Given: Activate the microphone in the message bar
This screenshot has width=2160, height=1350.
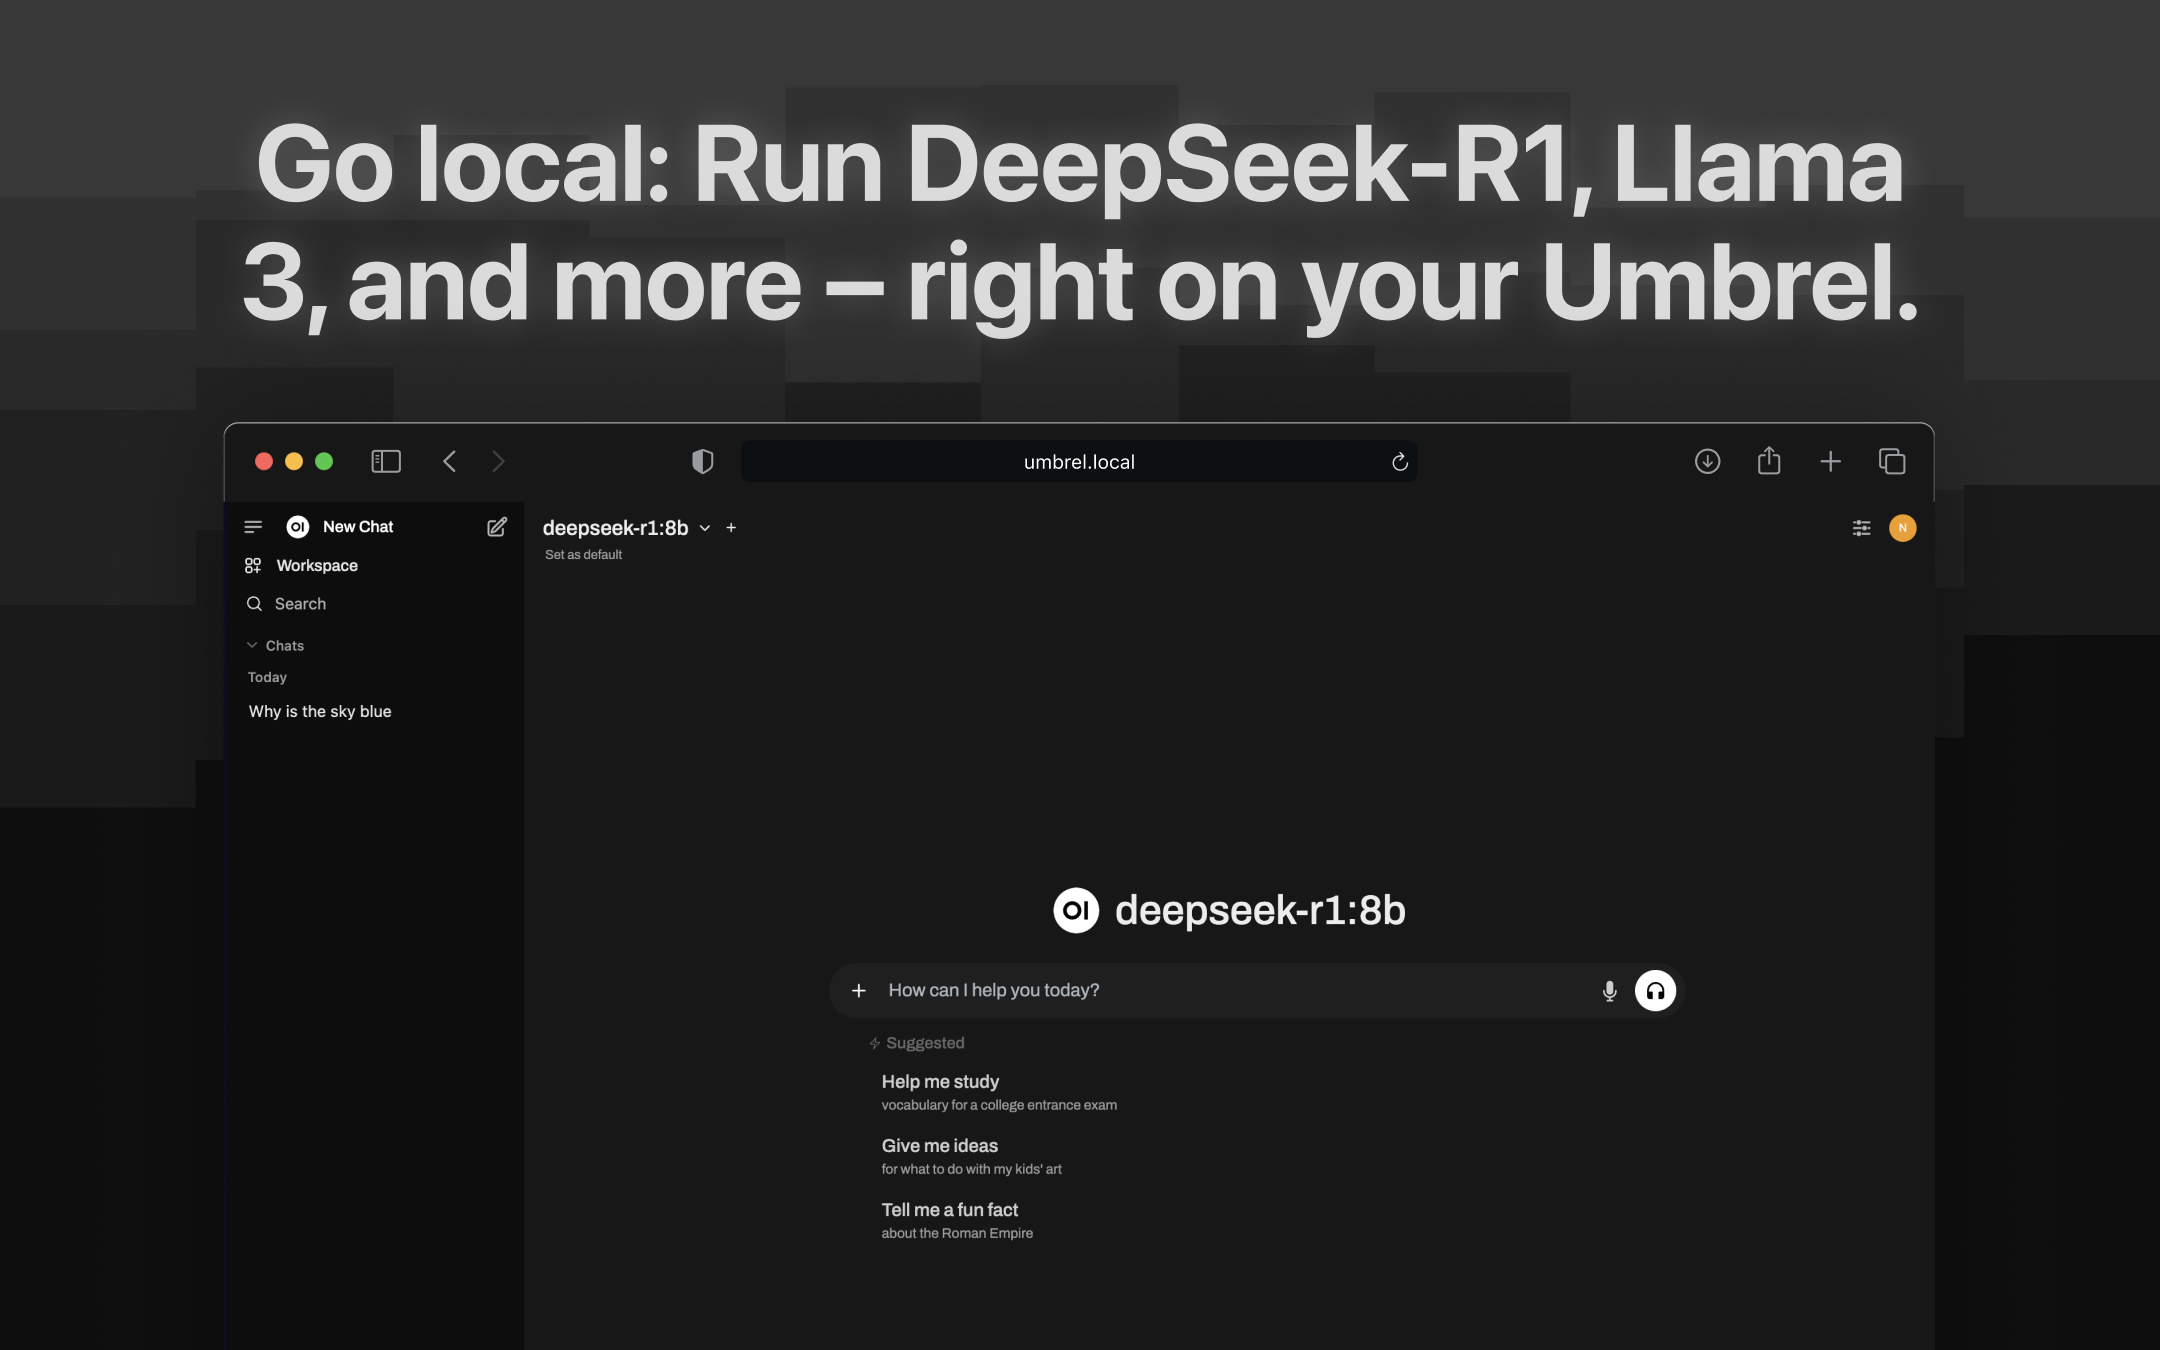Looking at the screenshot, I should click(x=1609, y=990).
